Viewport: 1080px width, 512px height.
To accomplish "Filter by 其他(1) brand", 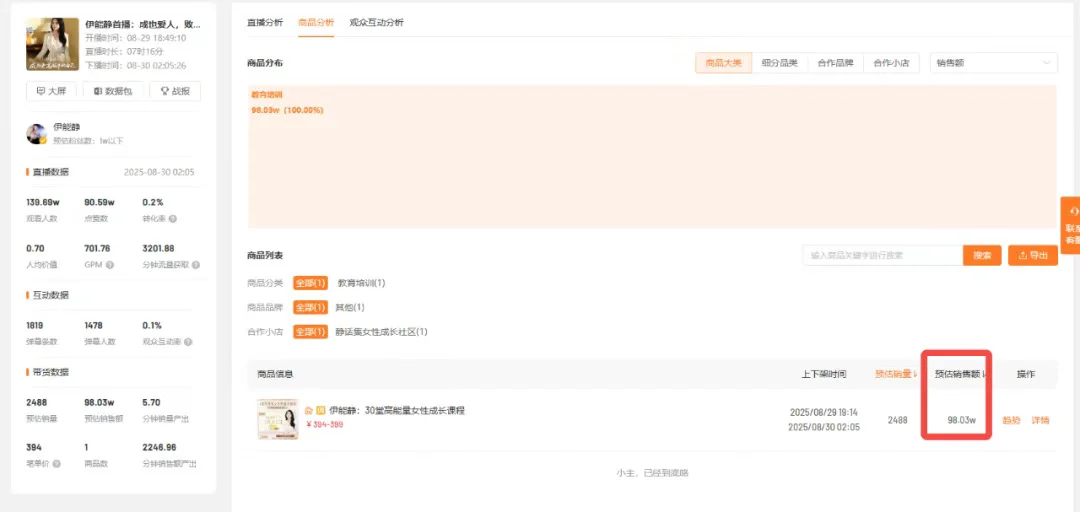I will (x=349, y=307).
